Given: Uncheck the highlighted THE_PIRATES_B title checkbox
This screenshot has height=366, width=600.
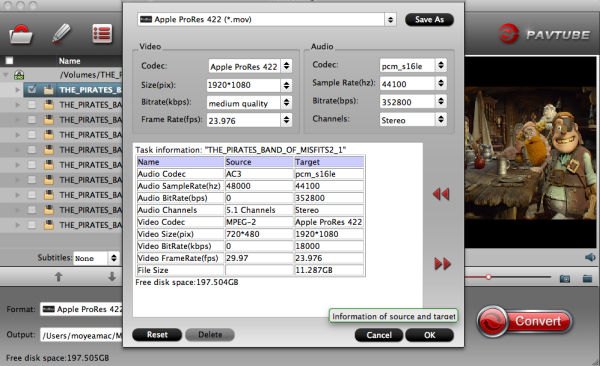Looking at the screenshot, I should pos(32,90).
